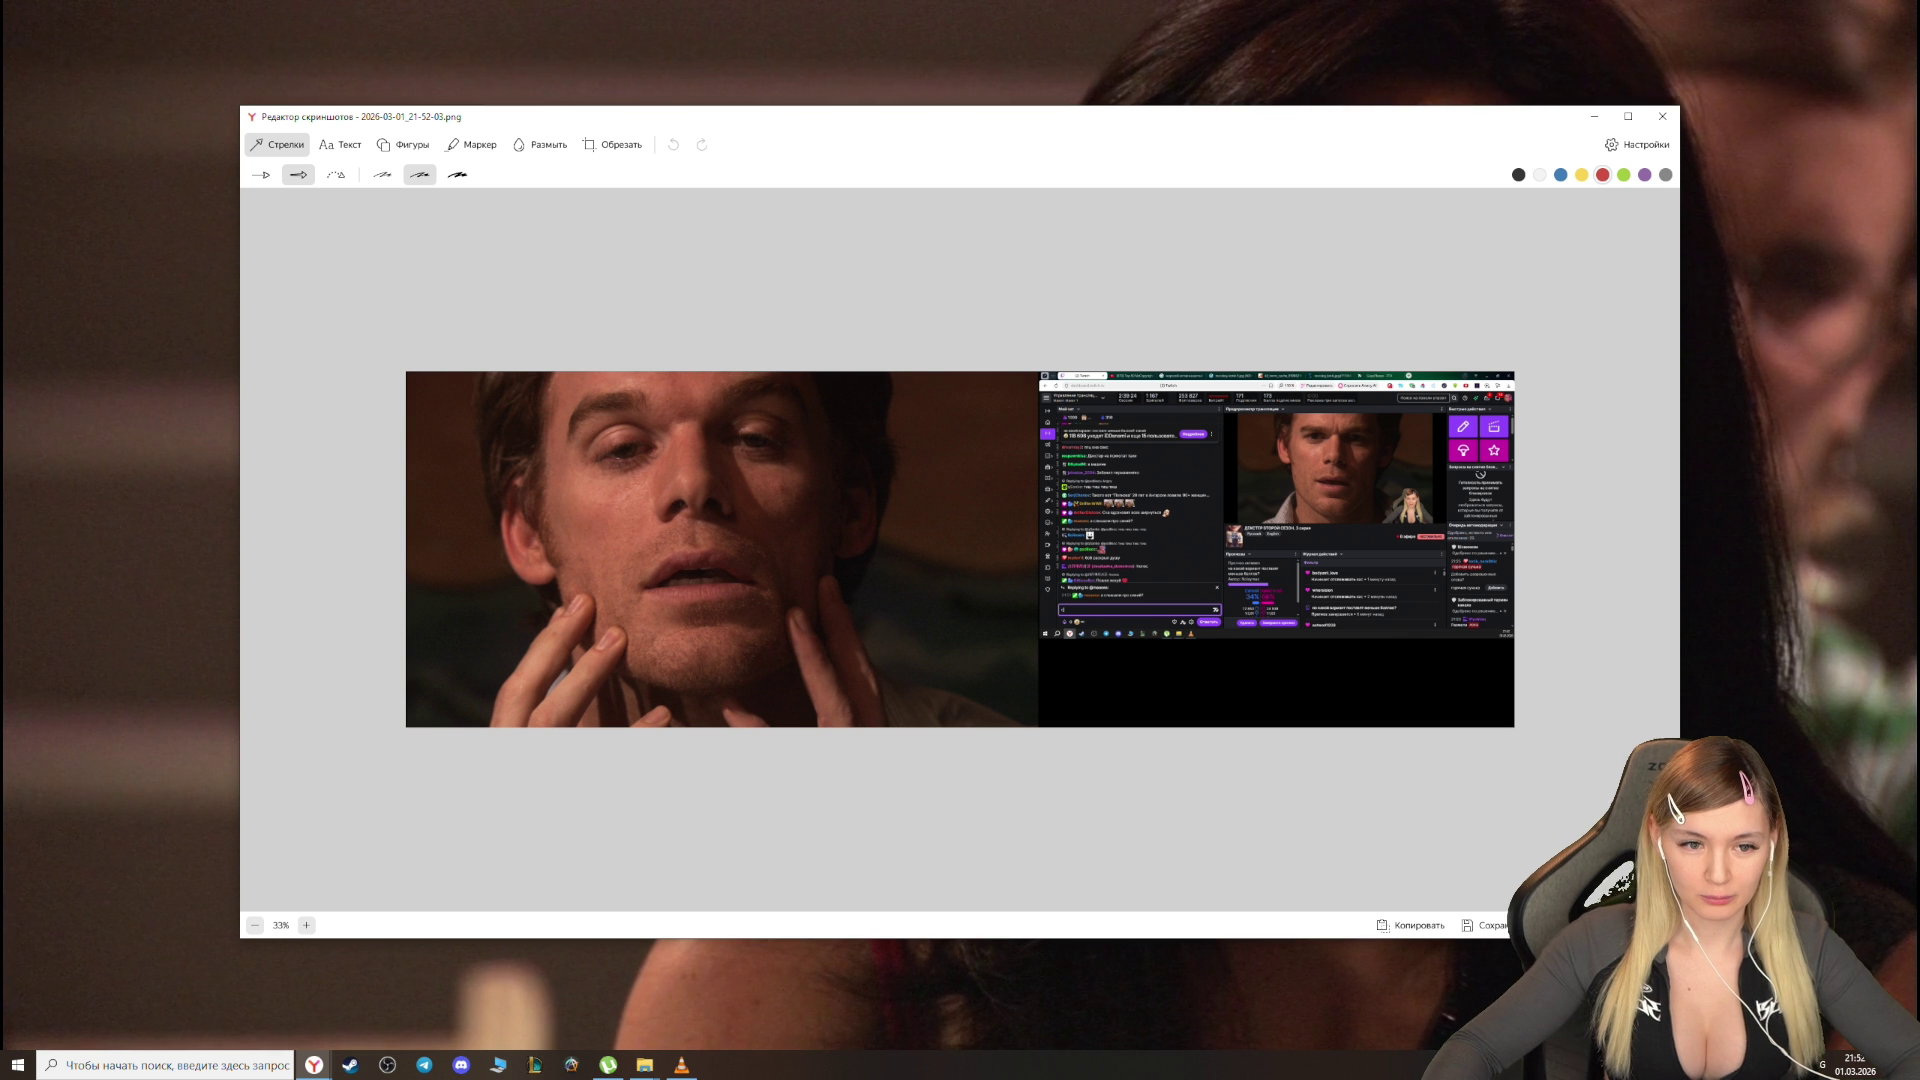Zoom out with the minus button
Screen dimensions: 1920x1080
(x=255, y=926)
